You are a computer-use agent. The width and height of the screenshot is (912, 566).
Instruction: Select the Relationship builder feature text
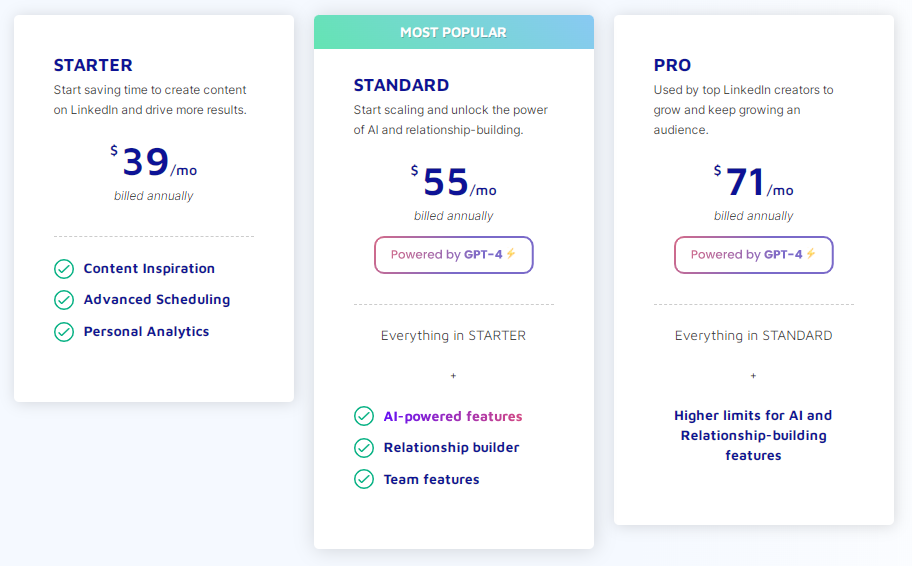pyautogui.click(x=451, y=448)
